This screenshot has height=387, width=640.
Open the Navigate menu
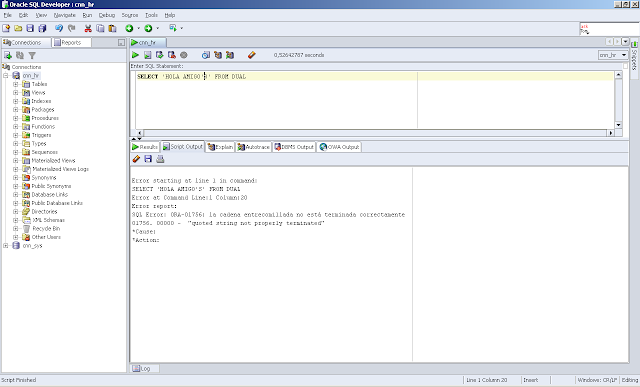(x=64, y=15)
